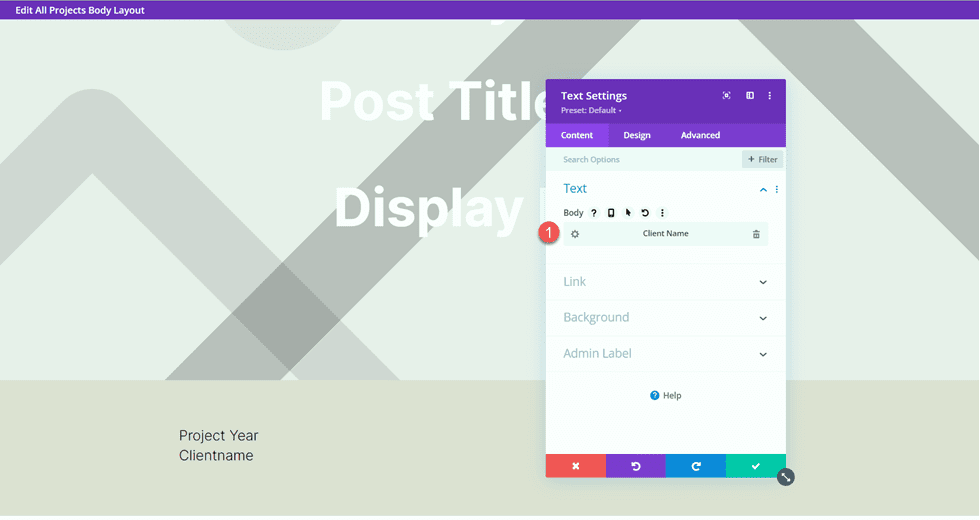Click the Search Options field
This screenshot has height=520, width=980.
click(644, 159)
